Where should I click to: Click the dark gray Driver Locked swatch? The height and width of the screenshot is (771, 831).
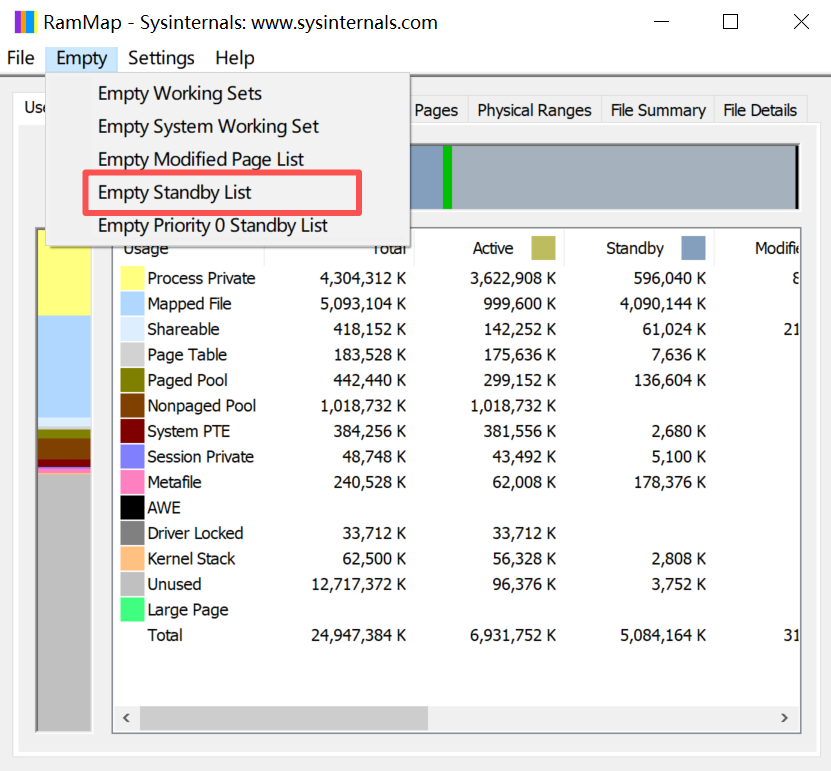(x=132, y=533)
